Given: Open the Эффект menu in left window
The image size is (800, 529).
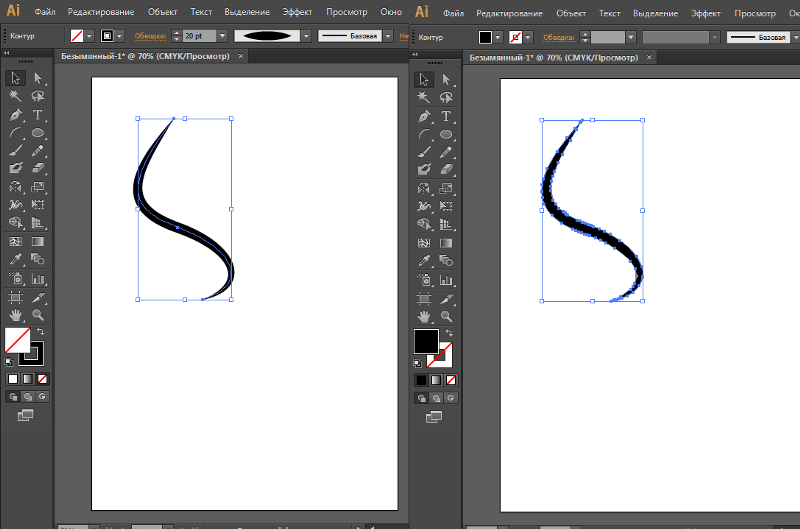Looking at the screenshot, I should pyautogui.click(x=297, y=12).
